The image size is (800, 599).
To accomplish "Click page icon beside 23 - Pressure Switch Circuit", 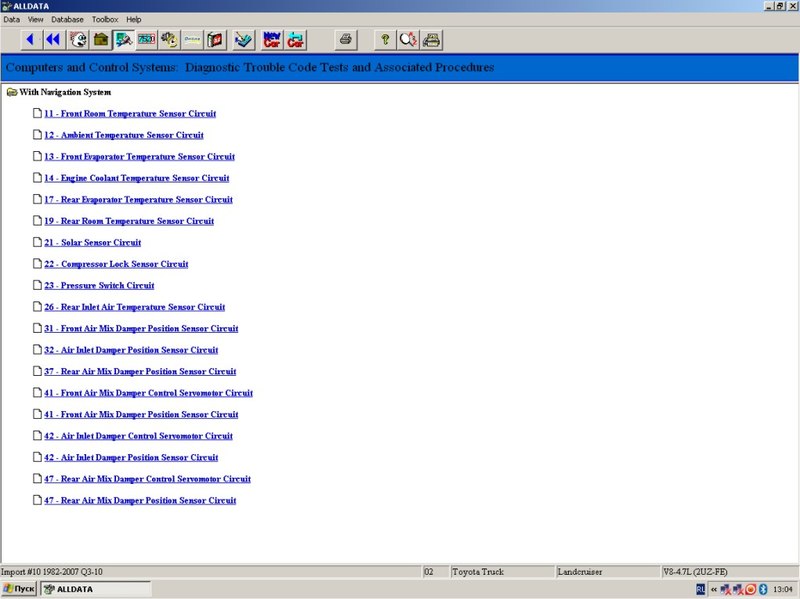I will [37, 285].
